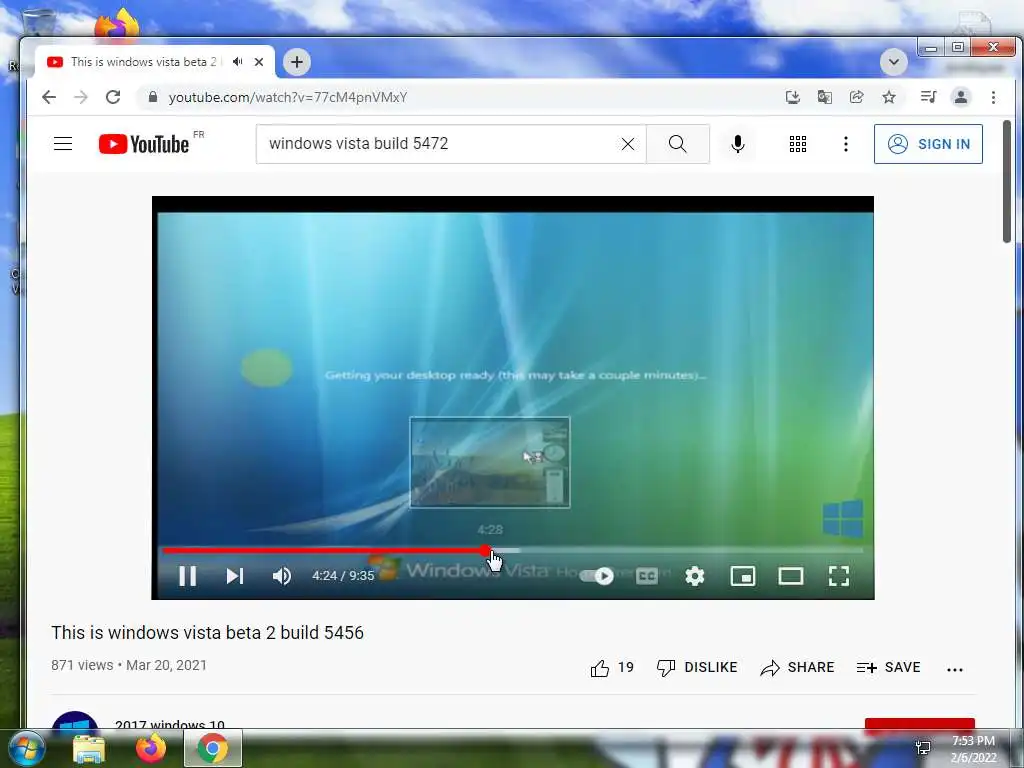Image resolution: width=1024 pixels, height=768 pixels.
Task: Open the Windows Start orb
Action: 27,748
